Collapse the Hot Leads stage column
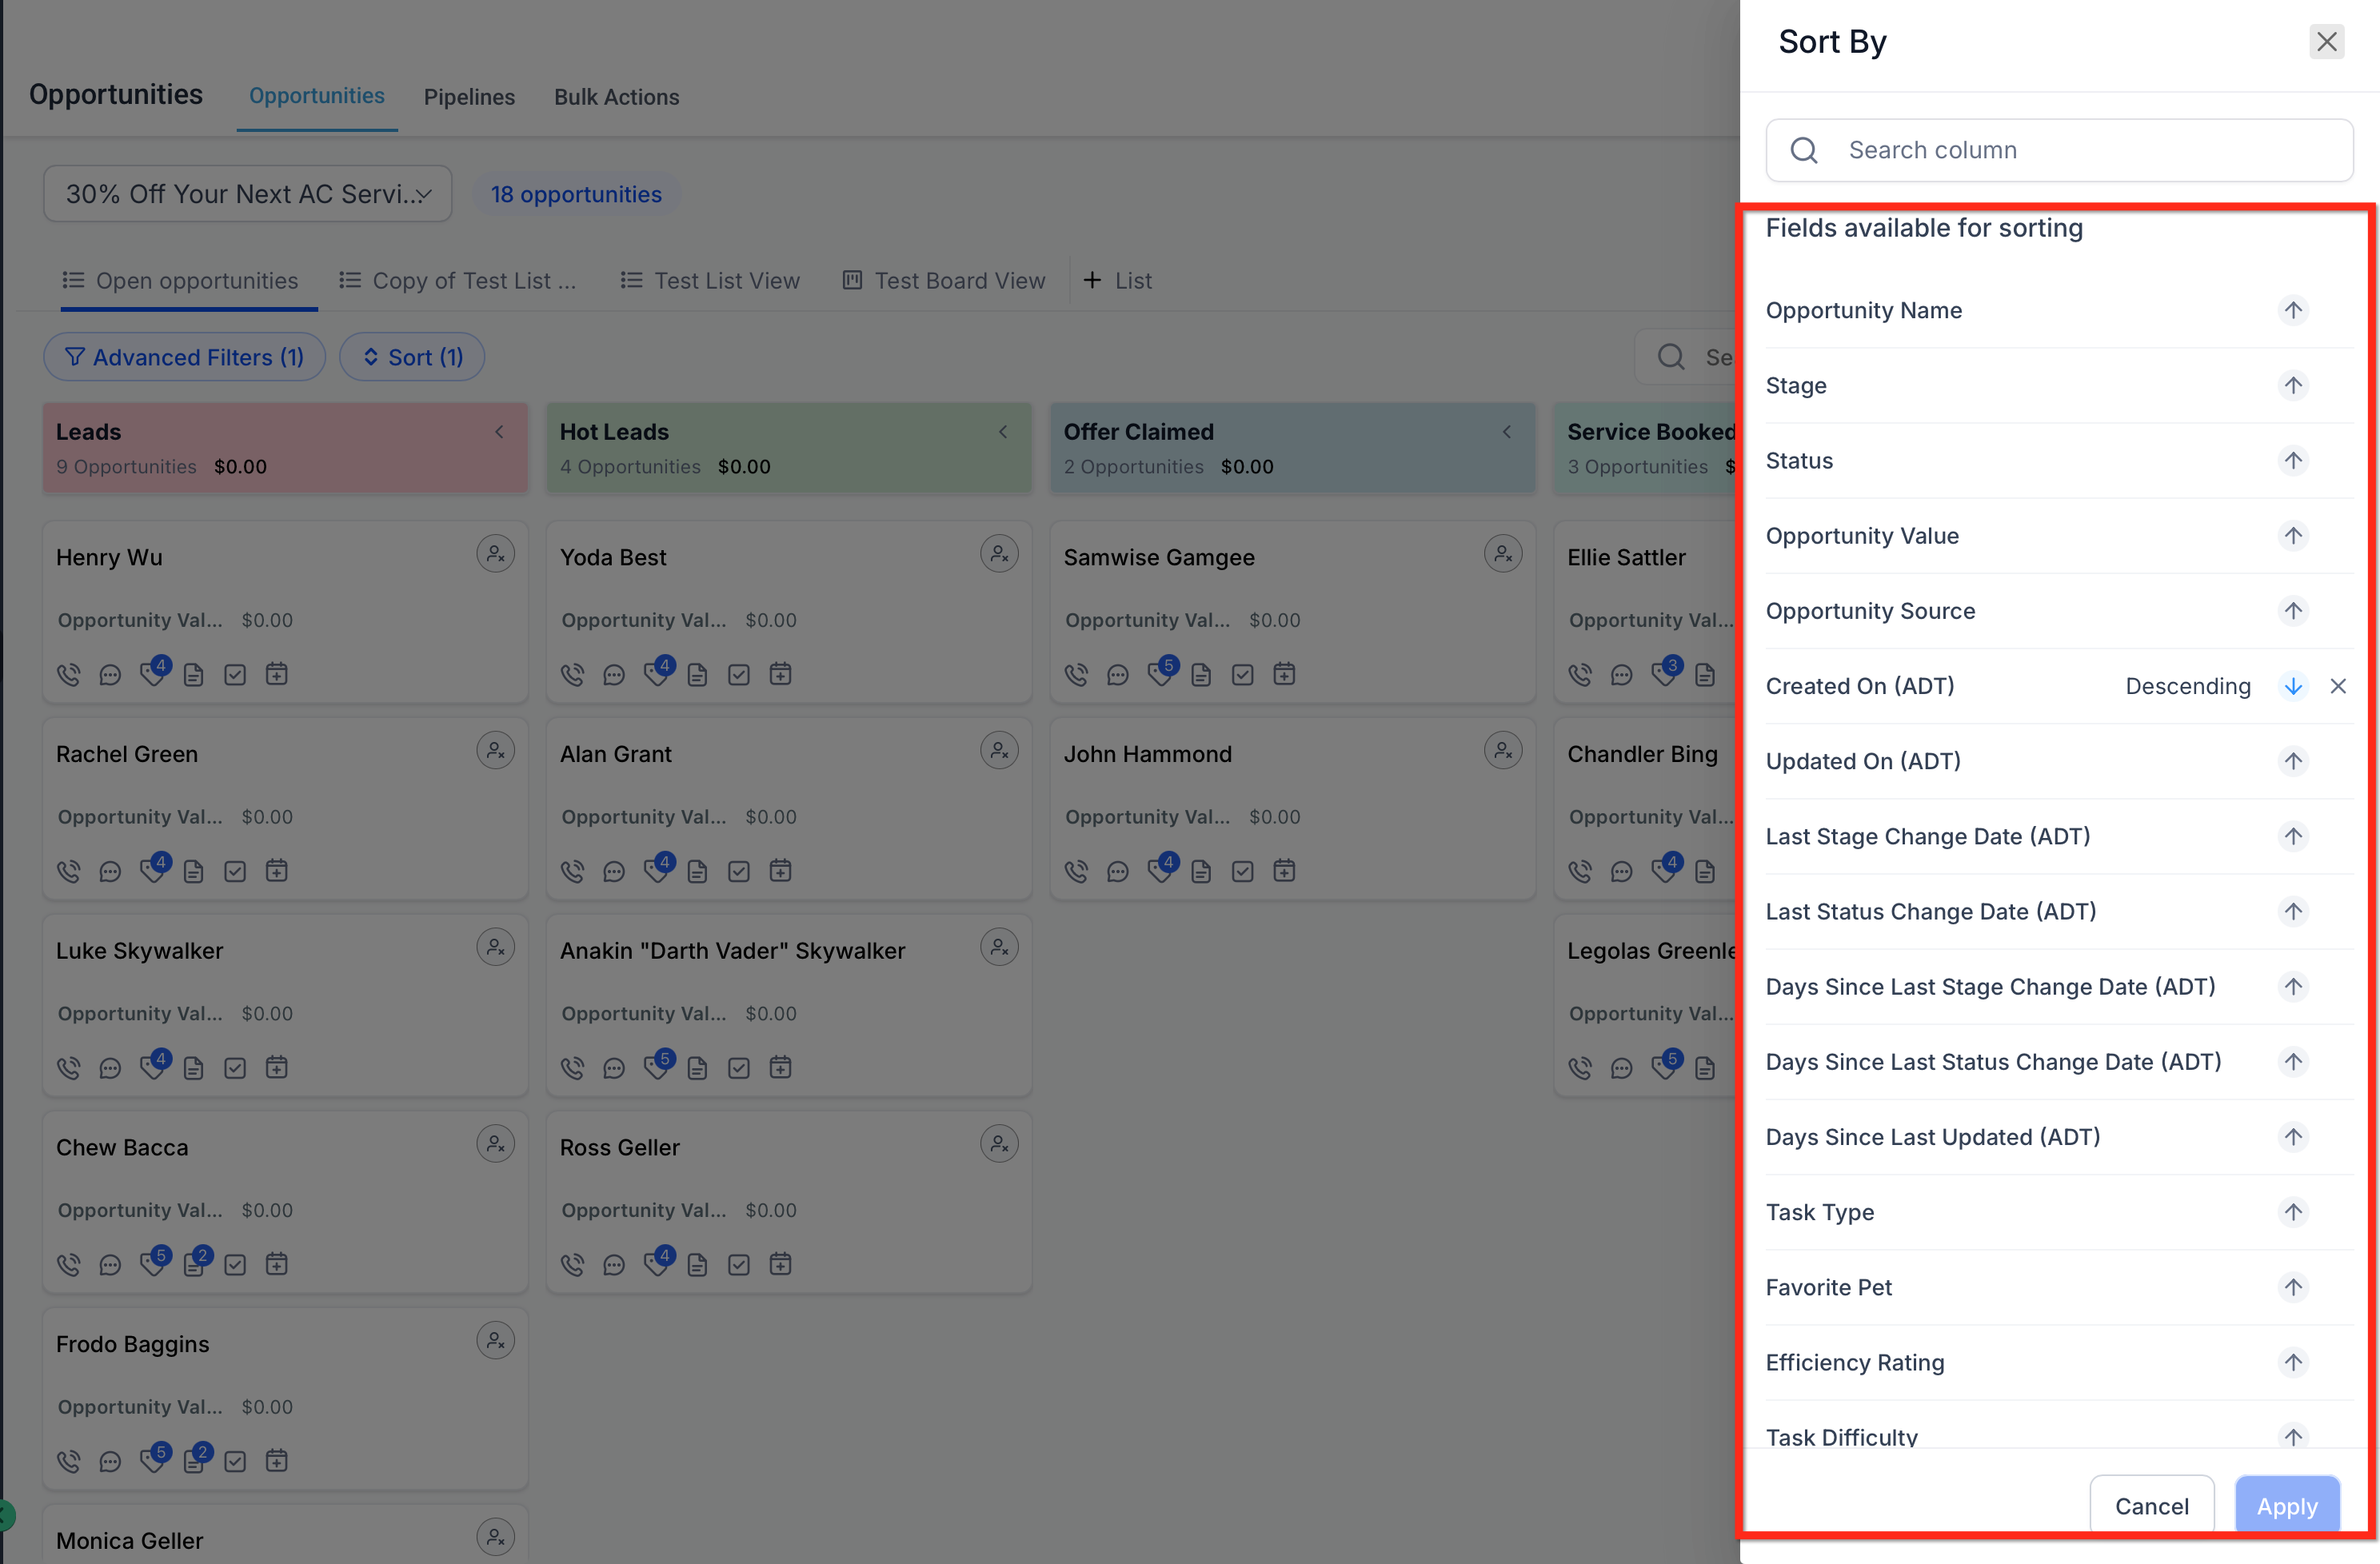The width and height of the screenshot is (2380, 1564). point(1003,432)
